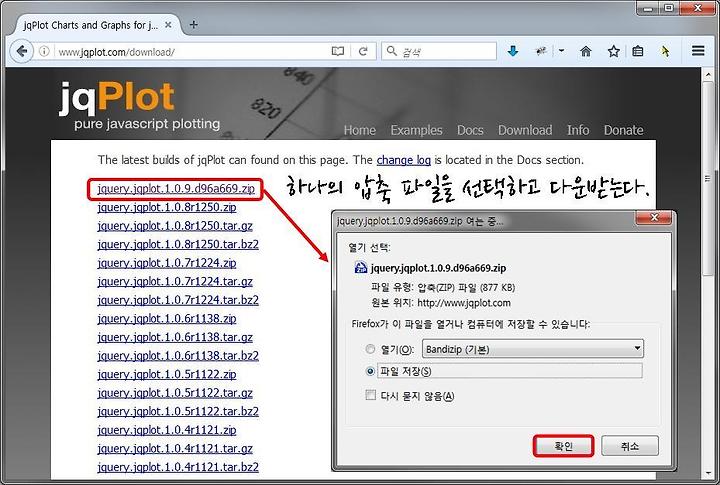
Task: Click scrollbar down arrow on page
Action: [x=708, y=473]
